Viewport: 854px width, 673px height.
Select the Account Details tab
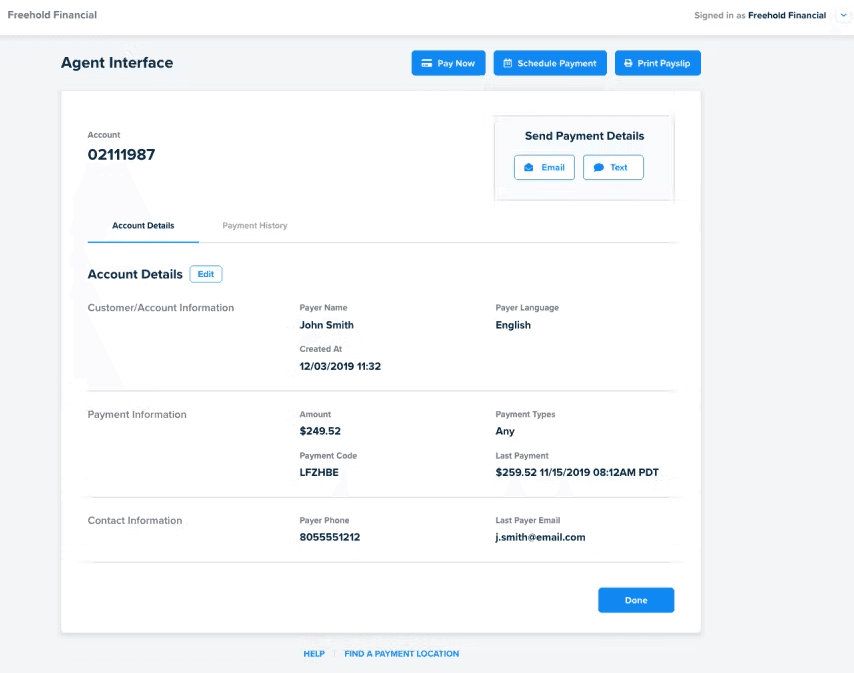[x=143, y=226]
